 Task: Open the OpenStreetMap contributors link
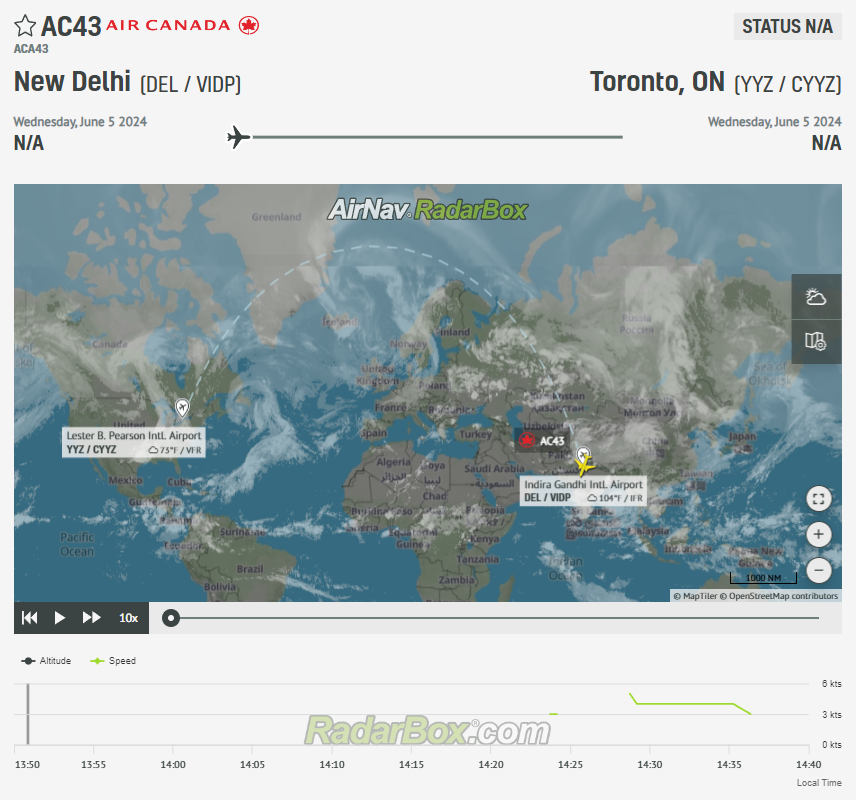point(778,596)
